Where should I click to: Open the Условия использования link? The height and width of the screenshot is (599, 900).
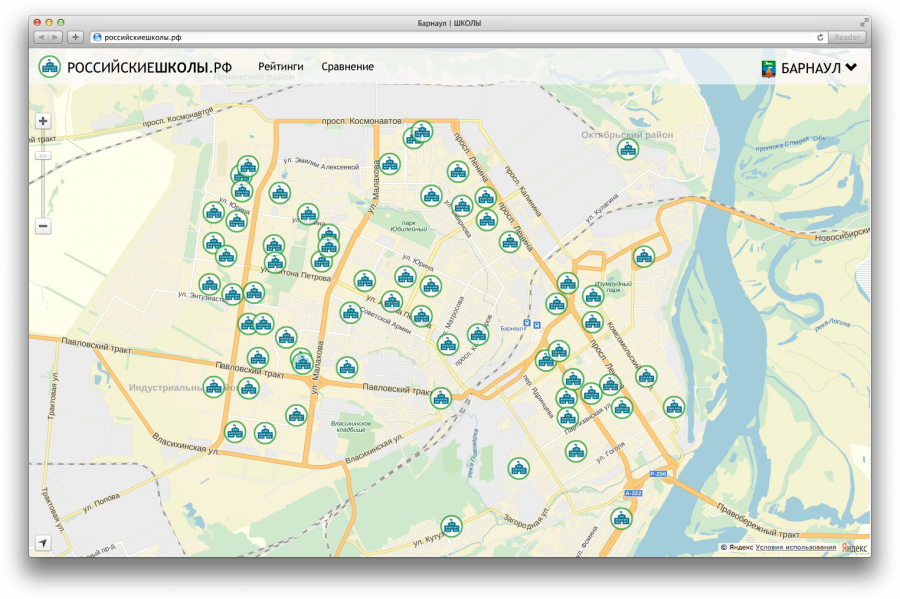point(795,547)
